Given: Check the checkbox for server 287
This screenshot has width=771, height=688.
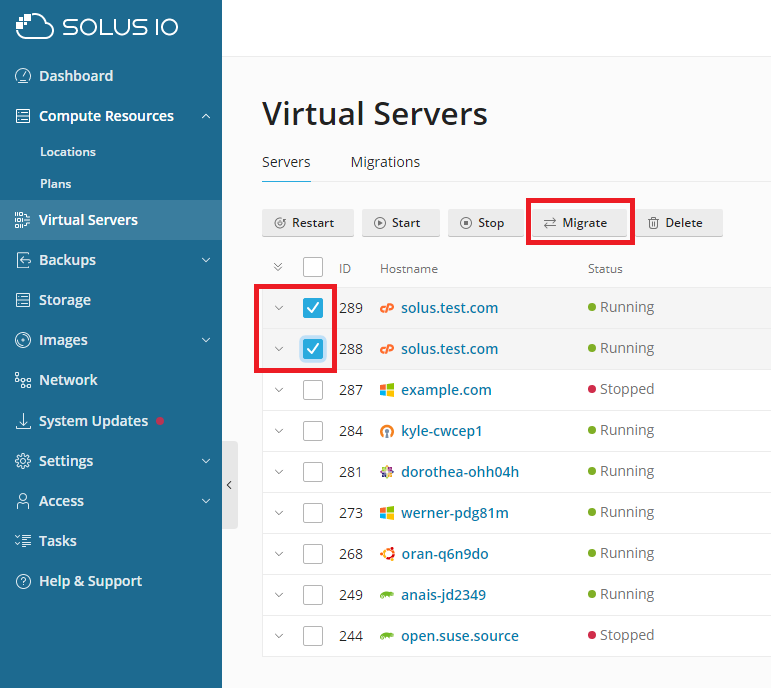Looking at the screenshot, I should pyautogui.click(x=313, y=390).
